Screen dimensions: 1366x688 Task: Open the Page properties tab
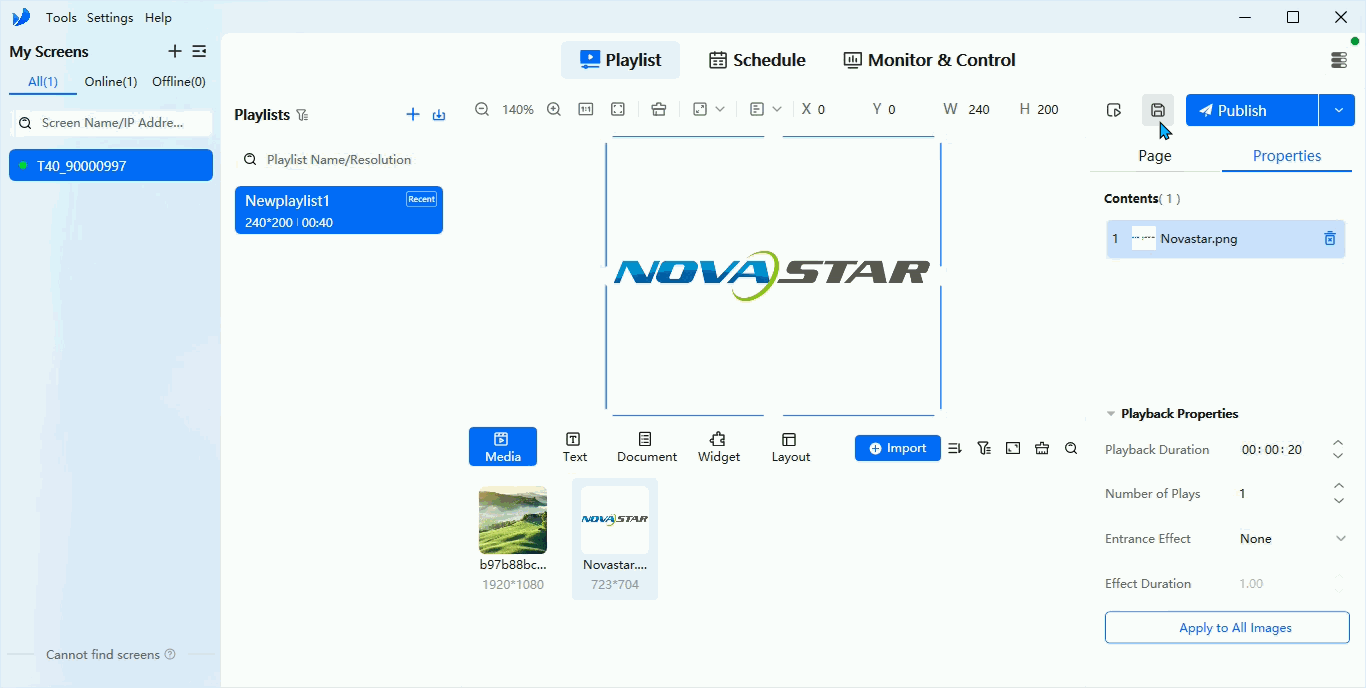click(x=1155, y=156)
